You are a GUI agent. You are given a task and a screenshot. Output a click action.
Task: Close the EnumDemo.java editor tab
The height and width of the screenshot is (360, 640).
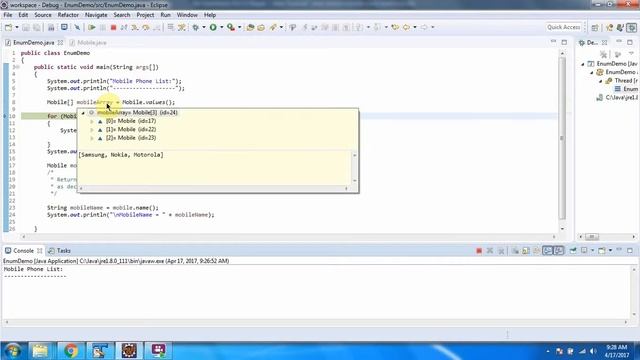60,42
